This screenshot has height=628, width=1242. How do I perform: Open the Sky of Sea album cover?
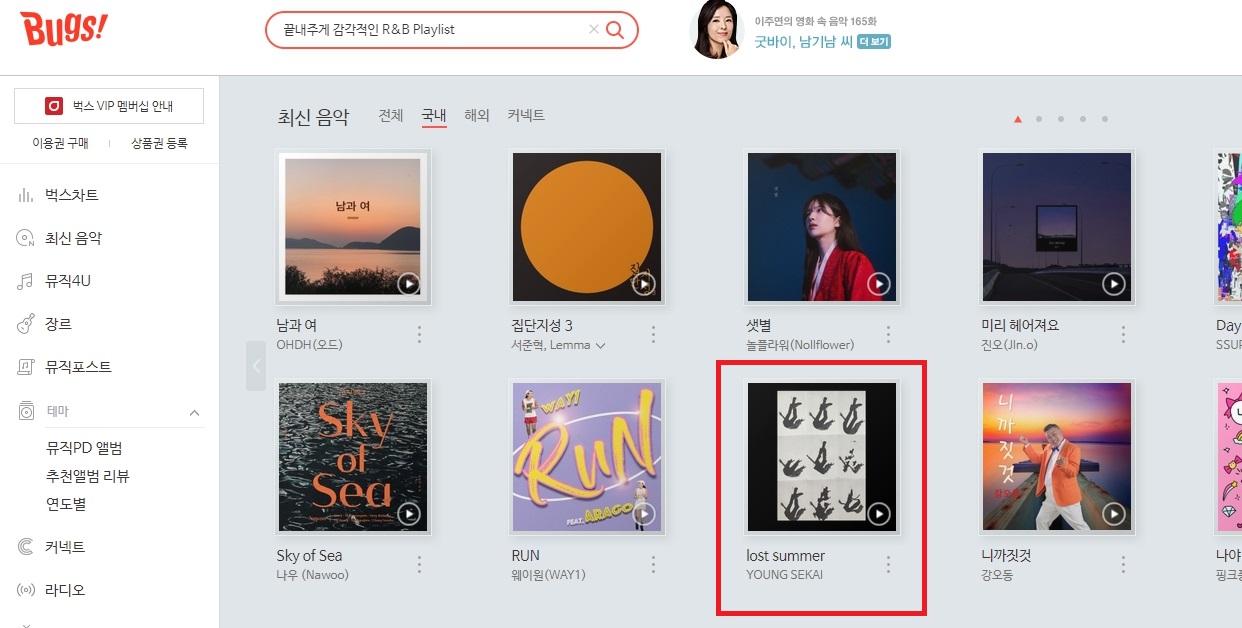pyautogui.click(x=353, y=457)
